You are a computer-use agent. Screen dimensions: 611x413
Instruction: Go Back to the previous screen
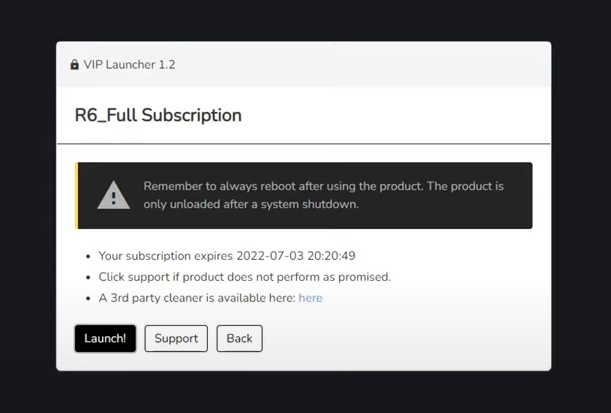pos(239,338)
